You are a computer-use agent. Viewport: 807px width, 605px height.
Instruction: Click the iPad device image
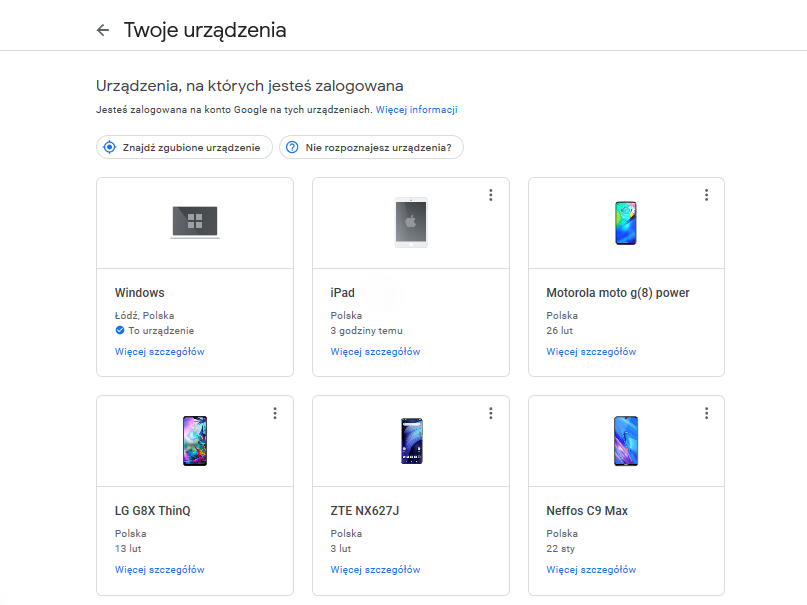(x=410, y=222)
